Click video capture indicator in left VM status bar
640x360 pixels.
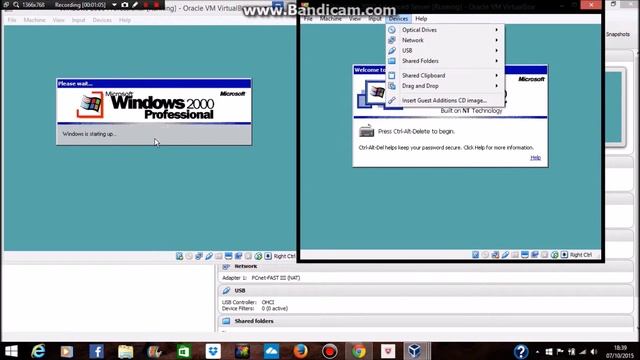click(238, 256)
